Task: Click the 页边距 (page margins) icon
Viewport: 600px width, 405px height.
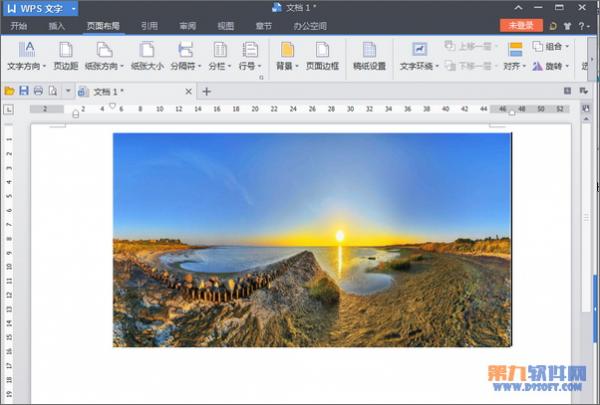Action: [66, 49]
